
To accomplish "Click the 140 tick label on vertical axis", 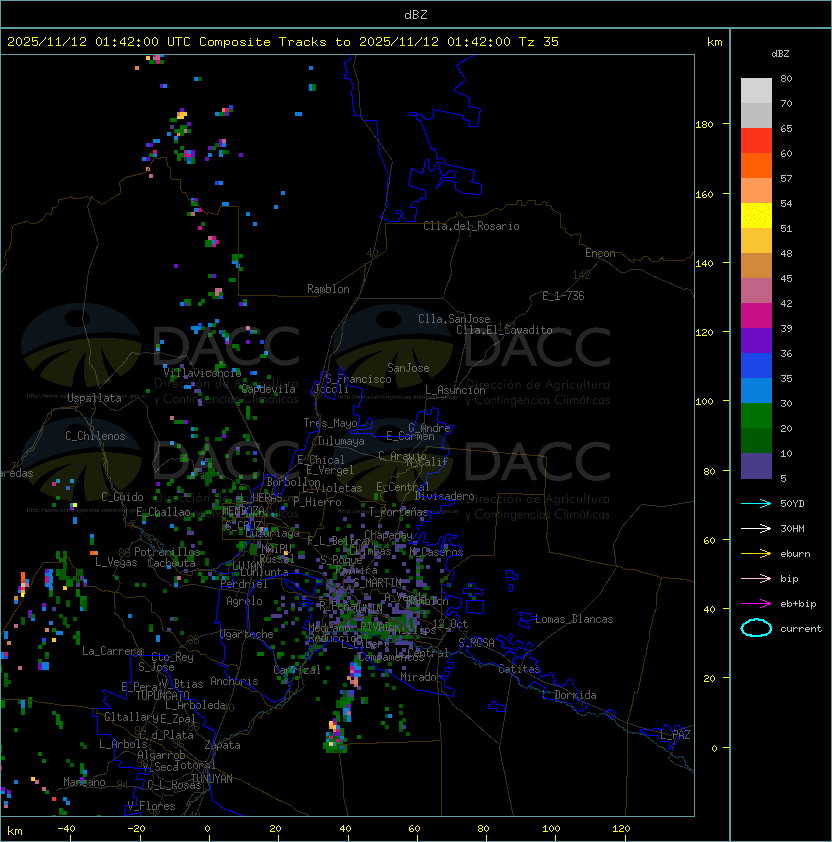I will coord(704,263).
